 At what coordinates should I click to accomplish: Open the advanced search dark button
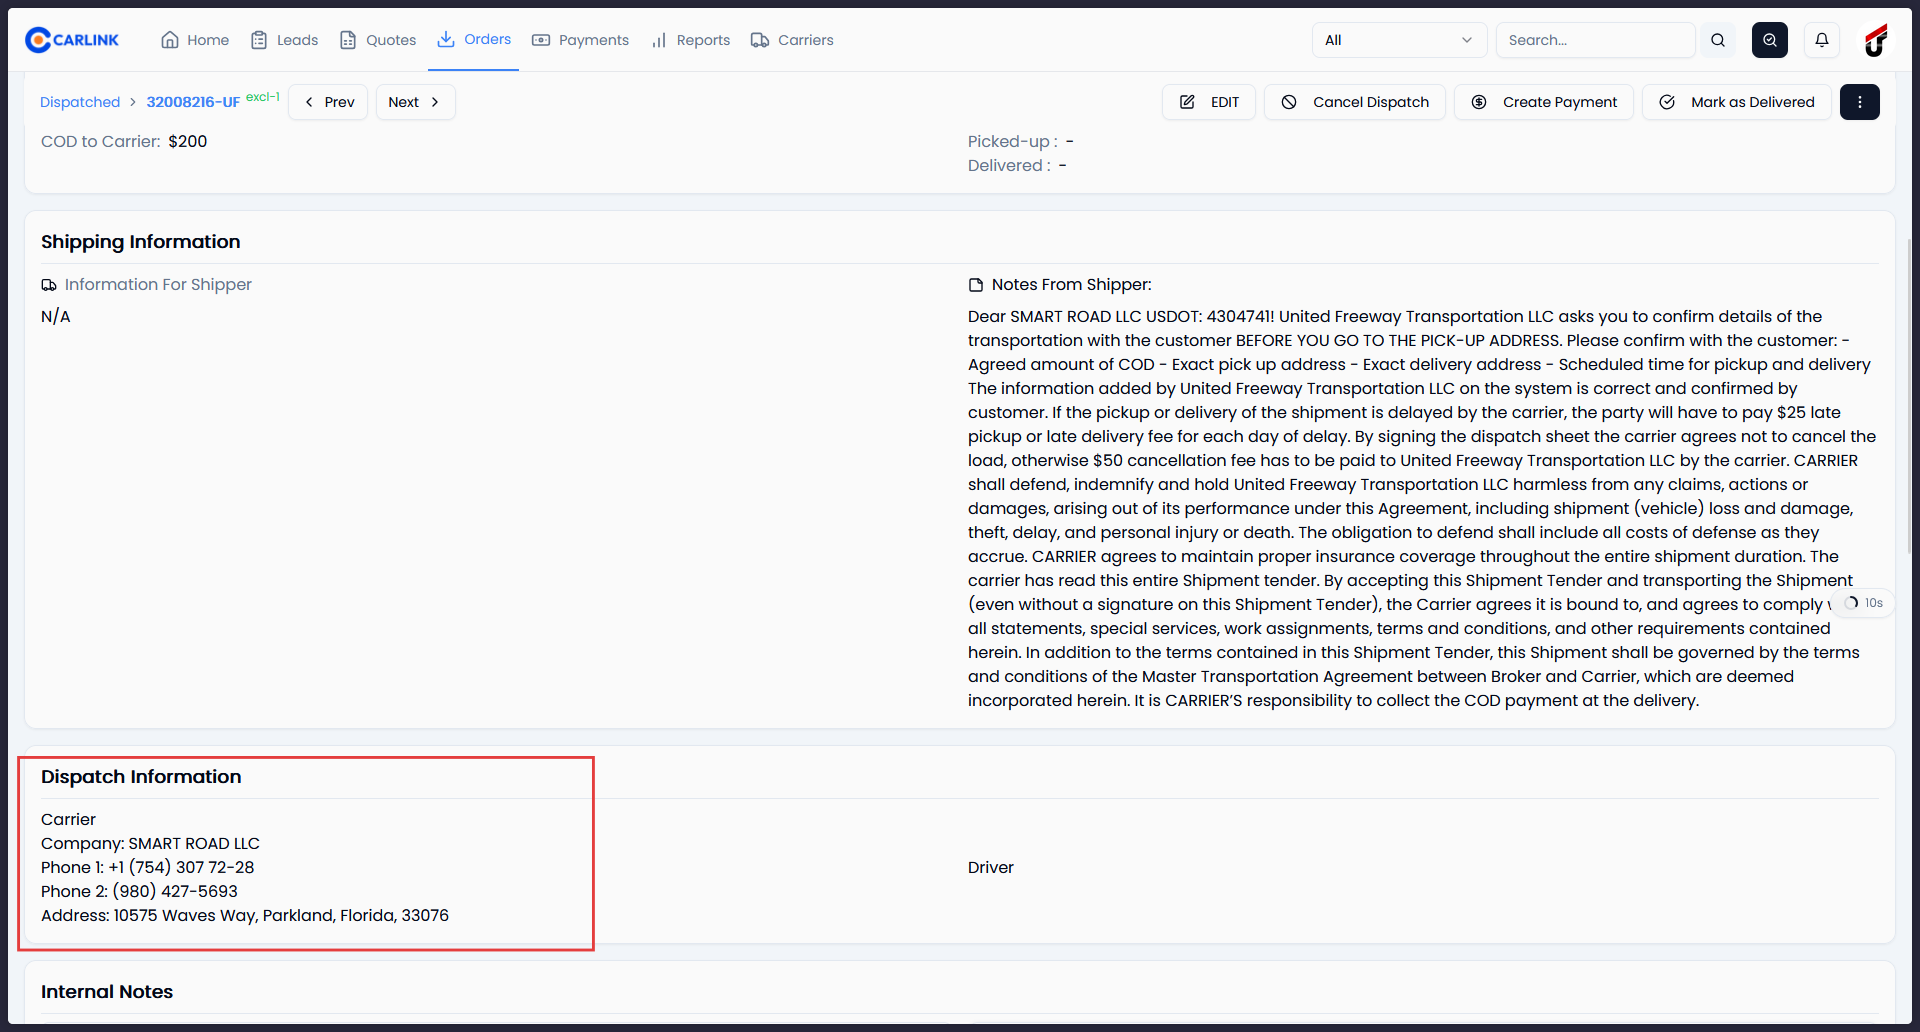(1769, 40)
